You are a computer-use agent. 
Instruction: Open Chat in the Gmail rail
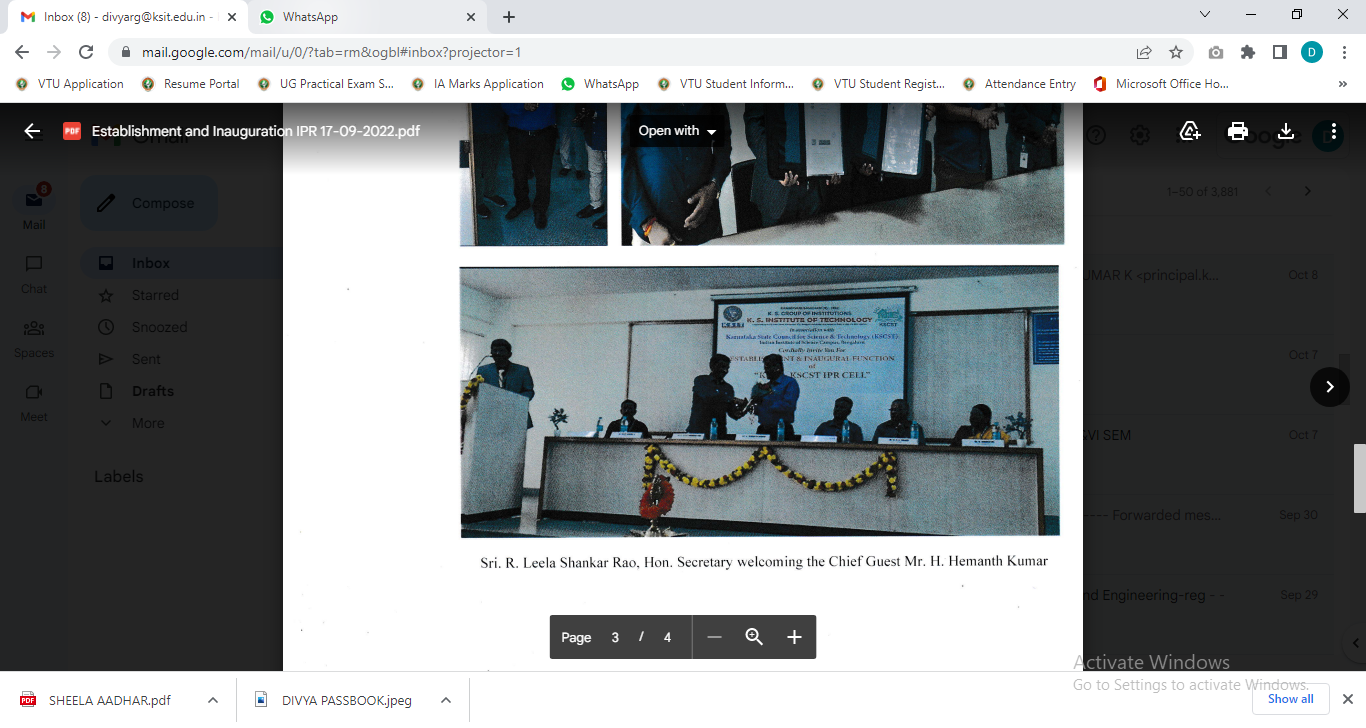click(x=34, y=272)
